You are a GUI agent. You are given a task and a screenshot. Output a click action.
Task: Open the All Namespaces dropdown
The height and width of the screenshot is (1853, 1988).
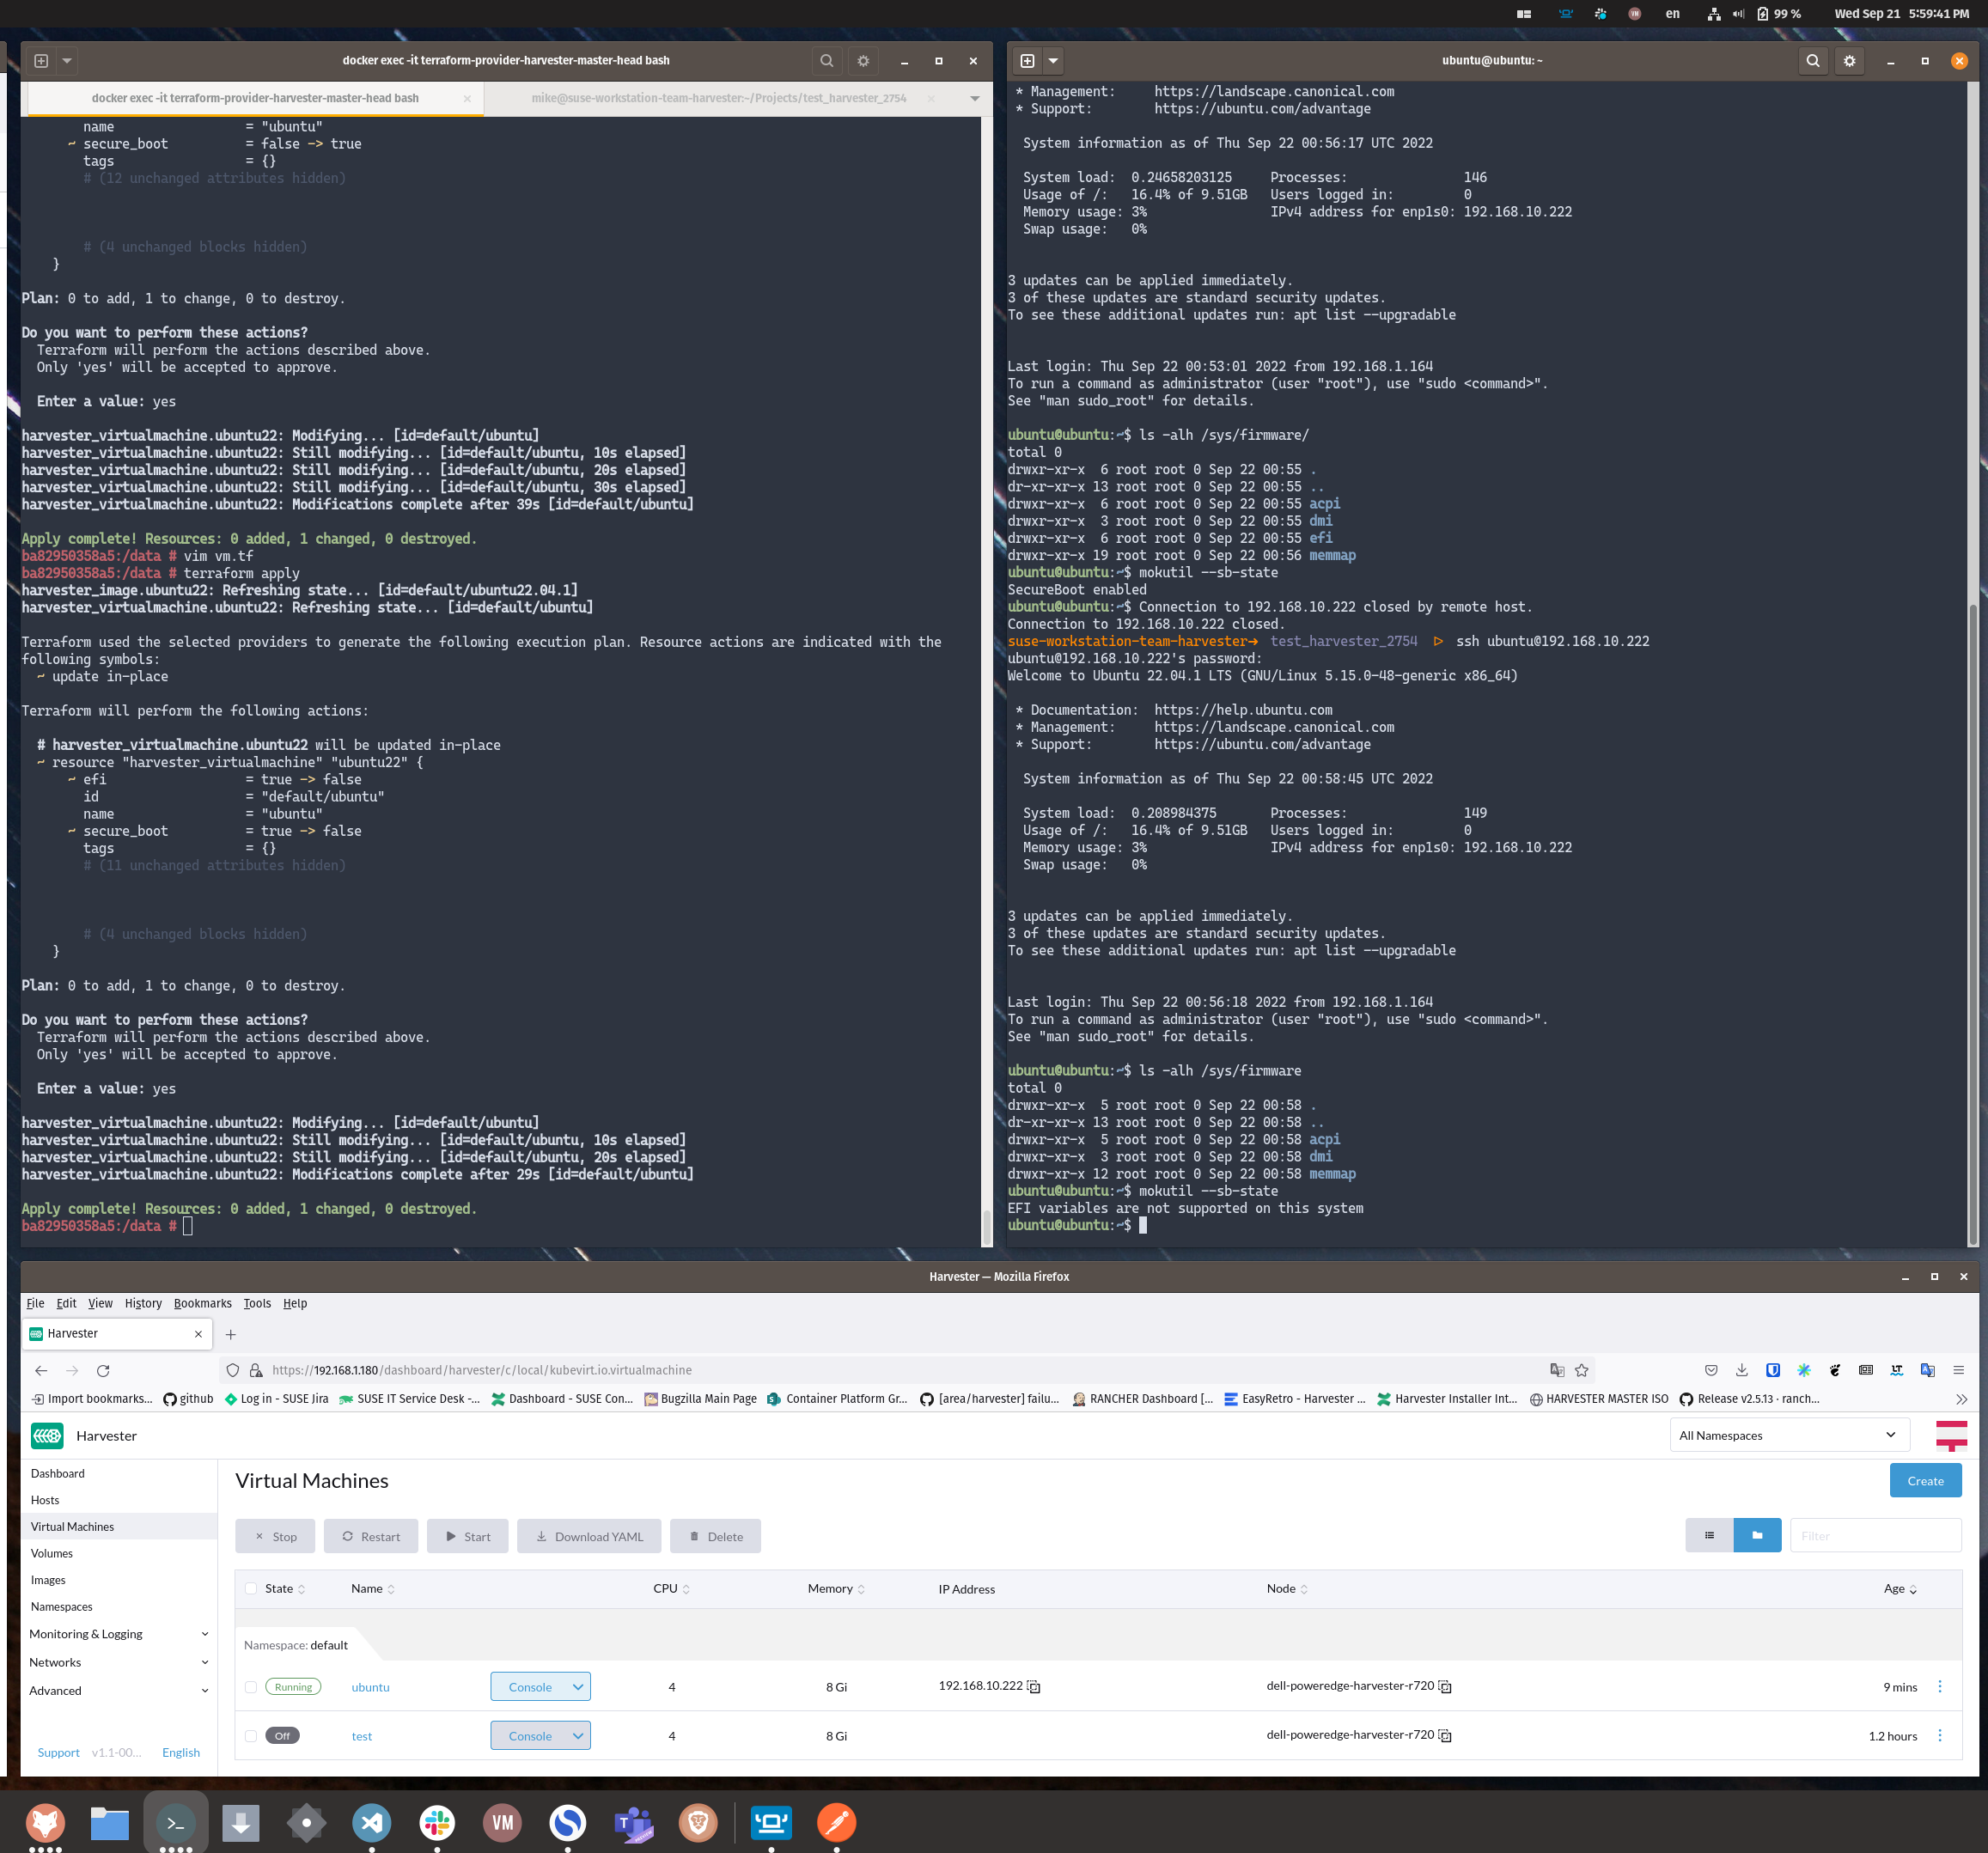point(1789,1435)
